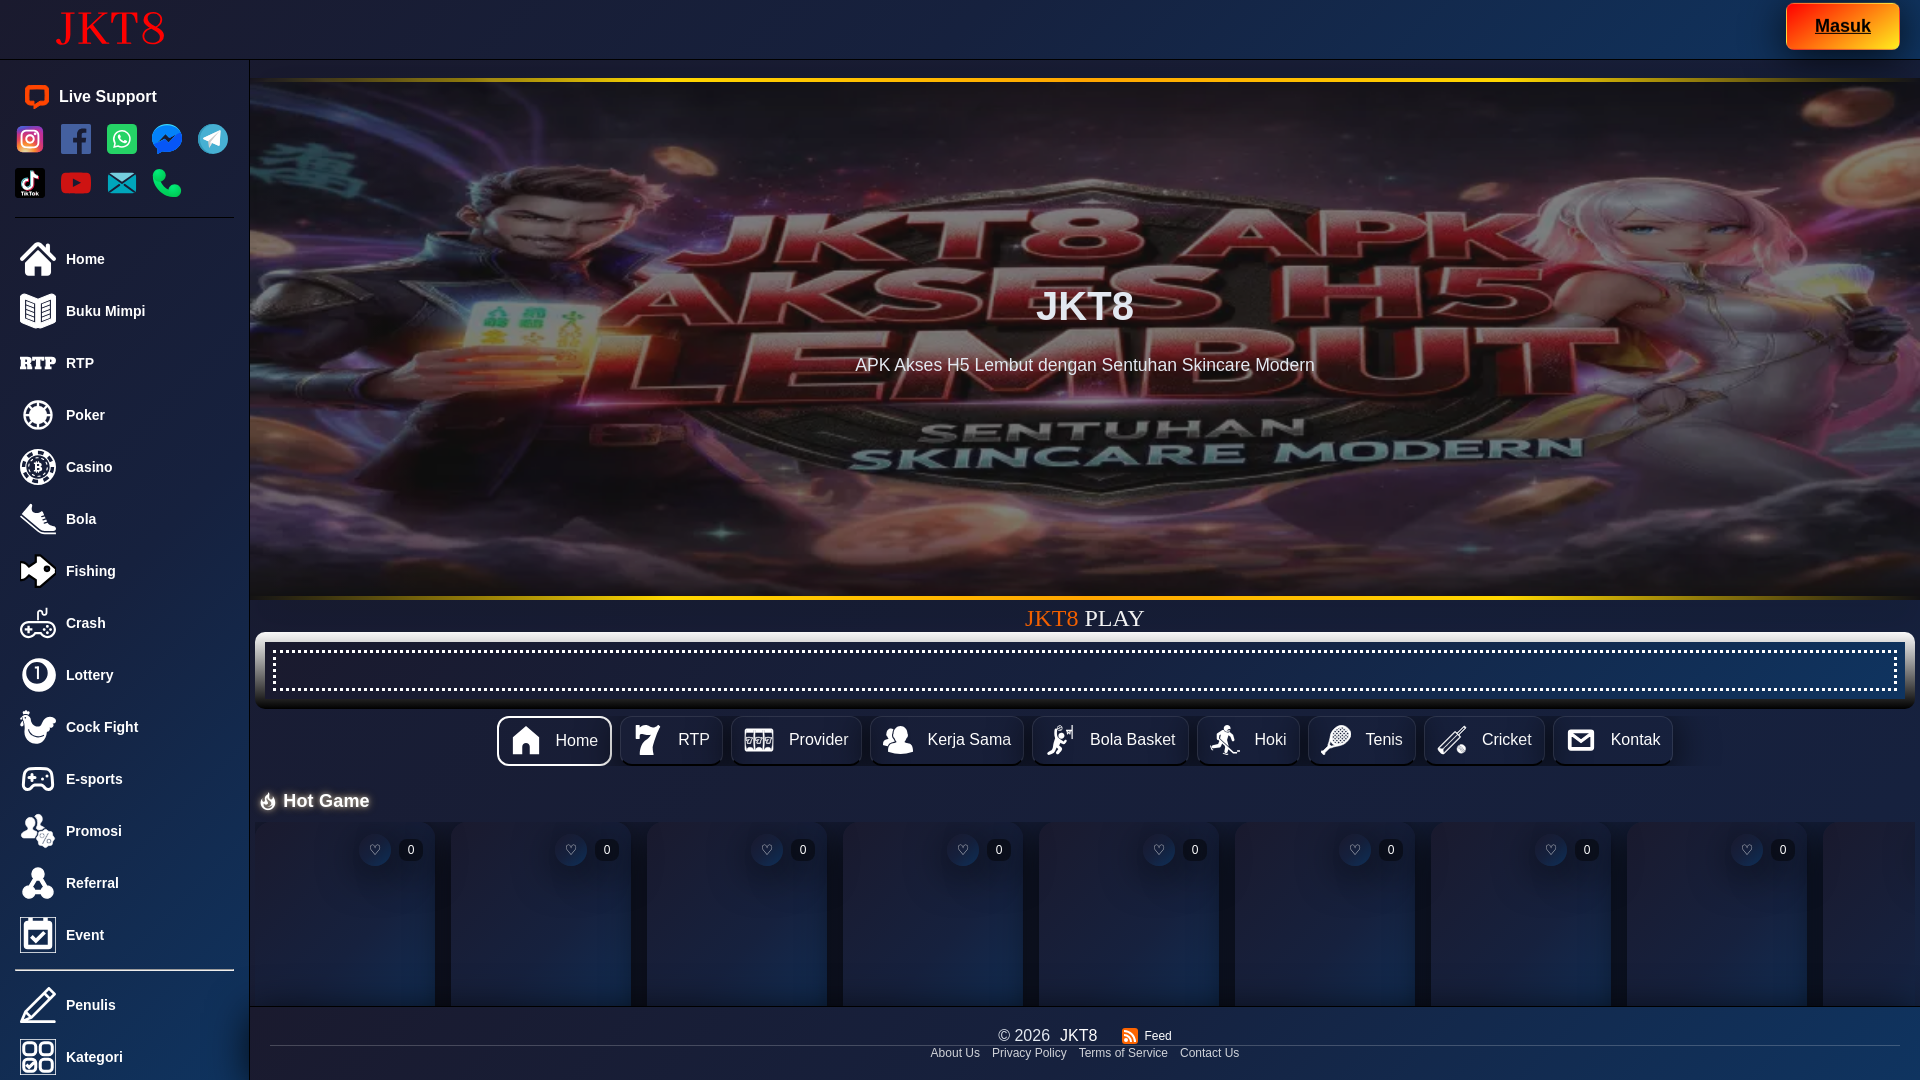Open the Messenger chat icon

[x=167, y=139]
